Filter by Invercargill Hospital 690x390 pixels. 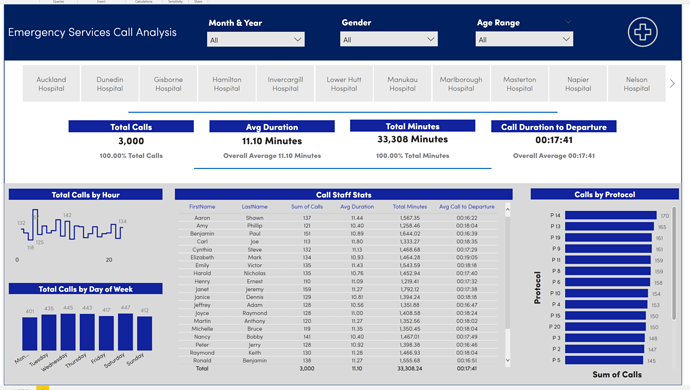point(285,84)
